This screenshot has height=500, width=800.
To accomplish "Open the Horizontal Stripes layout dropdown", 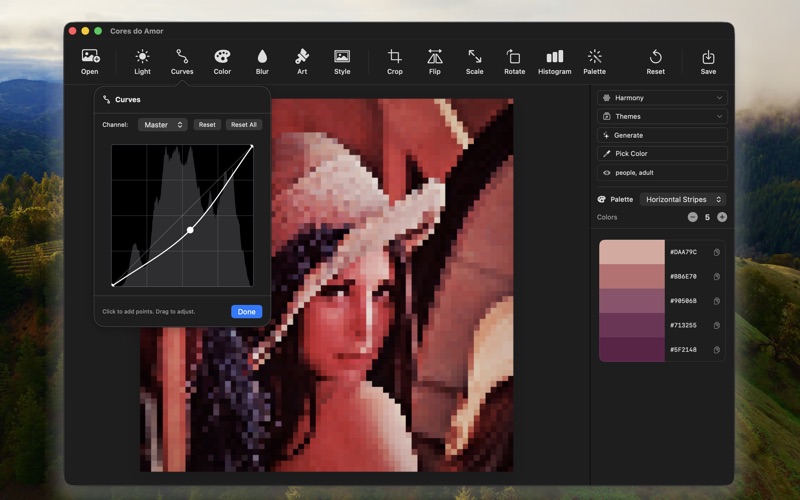I will [x=683, y=199].
